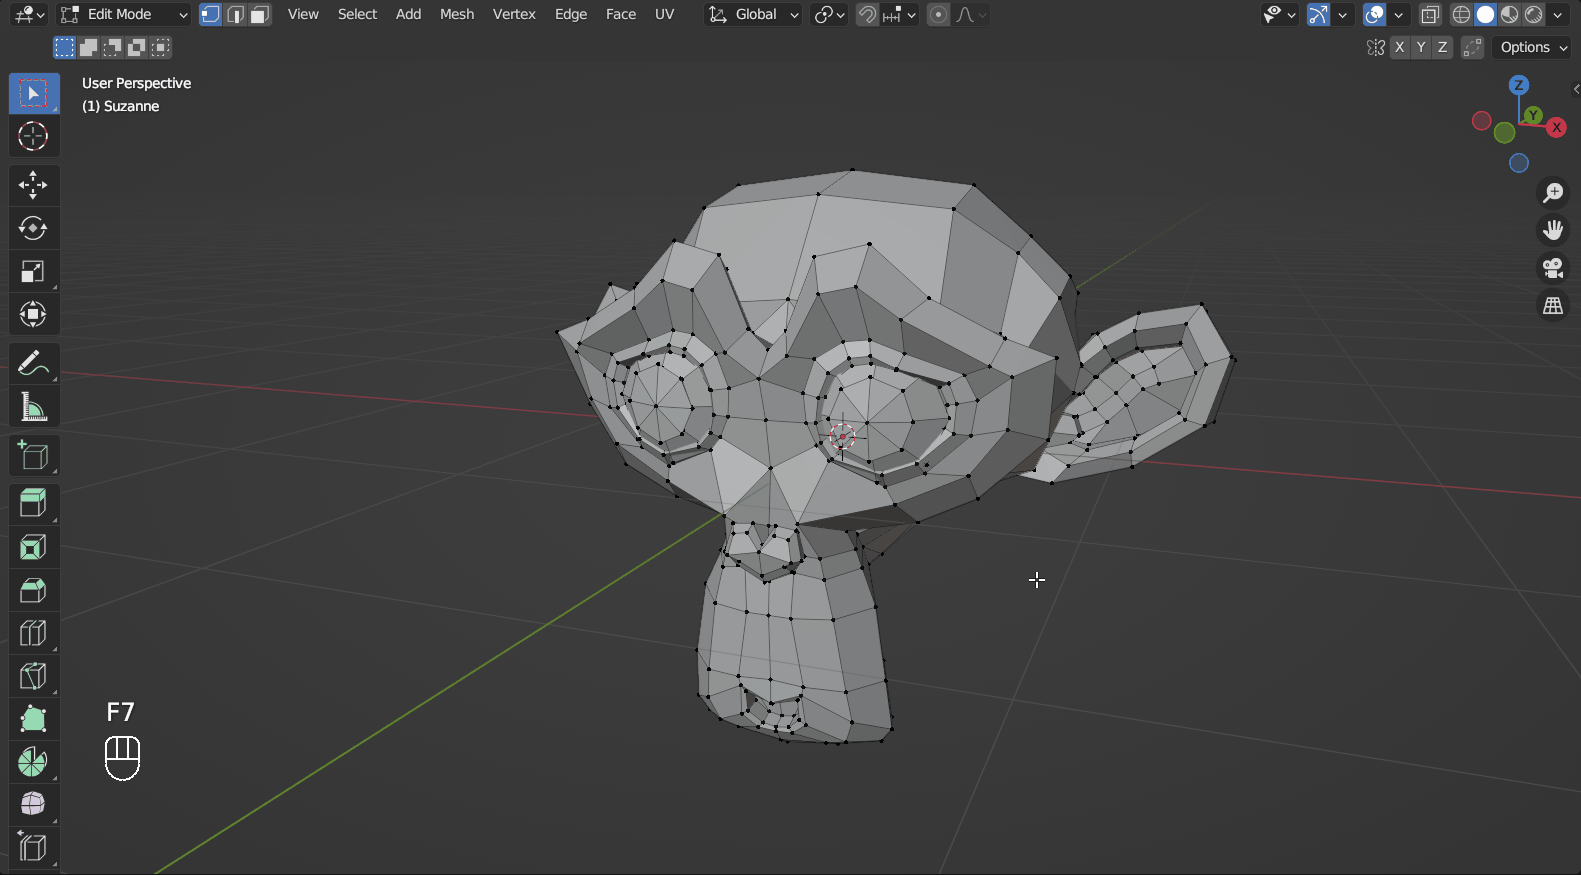Select the combined Transform tool
The width and height of the screenshot is (1581, 875).
point(34,314)
